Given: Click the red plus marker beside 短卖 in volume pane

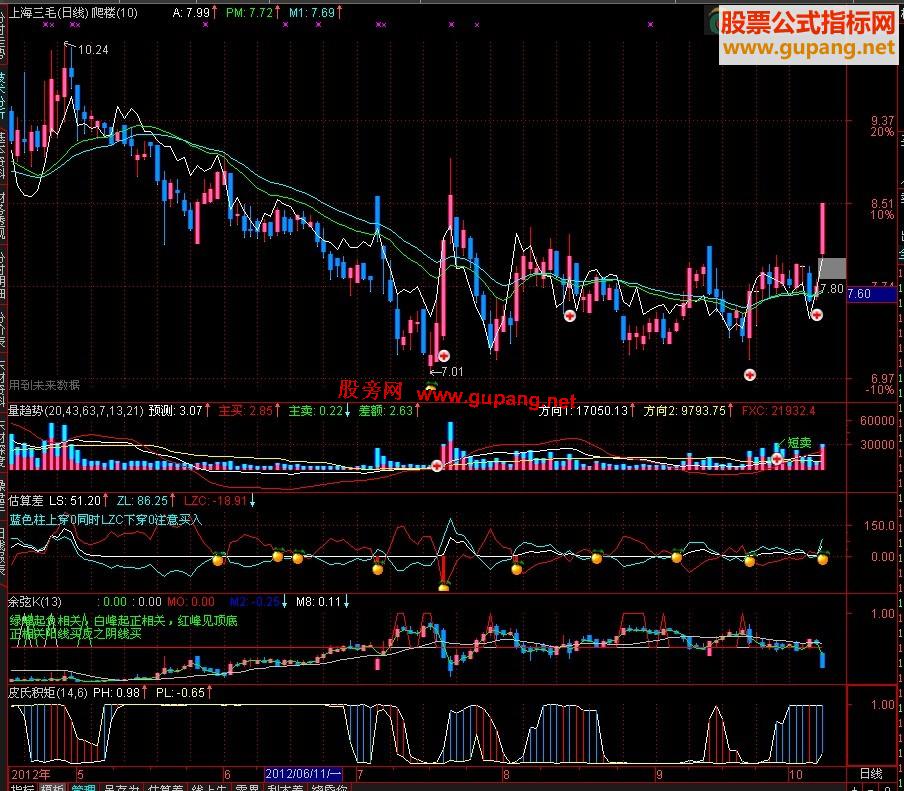Looking at the screenshot, I should [777, 459].
